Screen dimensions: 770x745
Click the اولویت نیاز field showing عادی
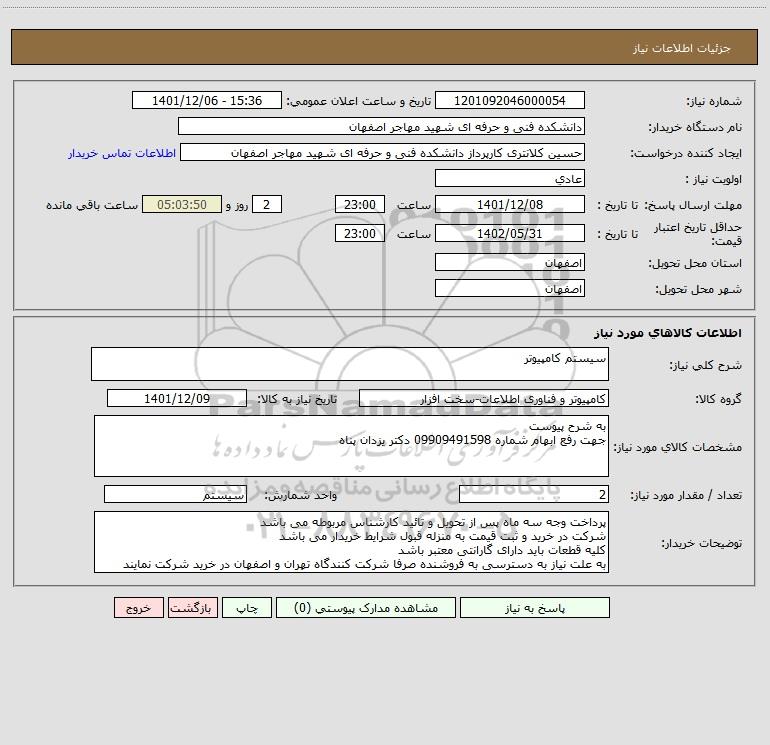[510, 178]
